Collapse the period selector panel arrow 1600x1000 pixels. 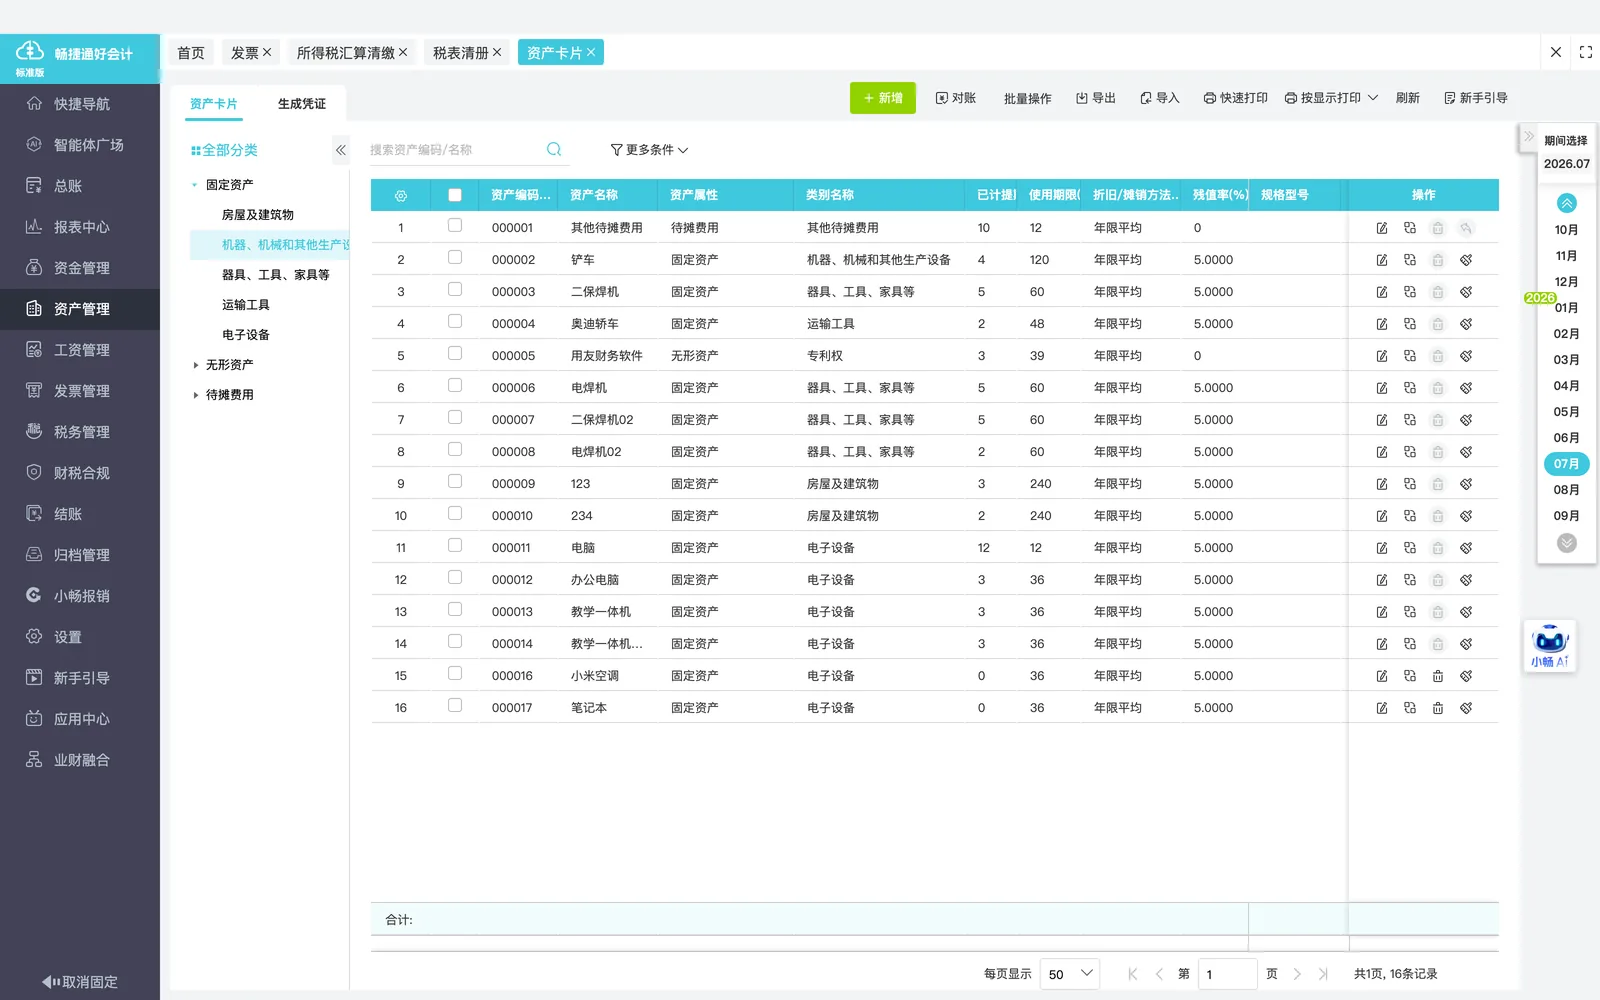point(1529,137)
